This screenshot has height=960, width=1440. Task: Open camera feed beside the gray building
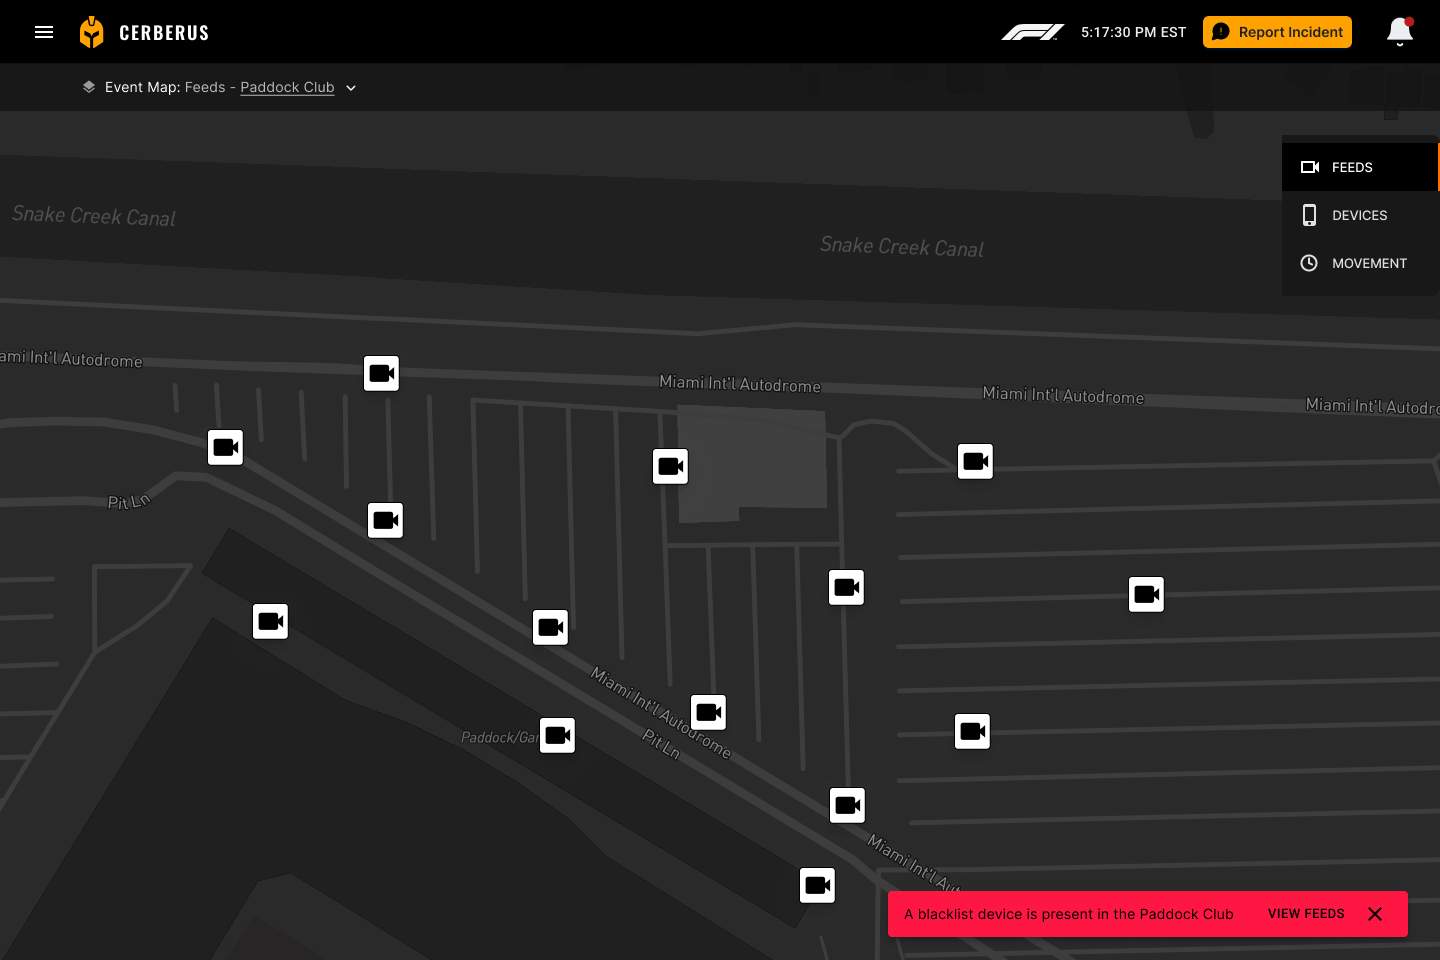point(670,466)
